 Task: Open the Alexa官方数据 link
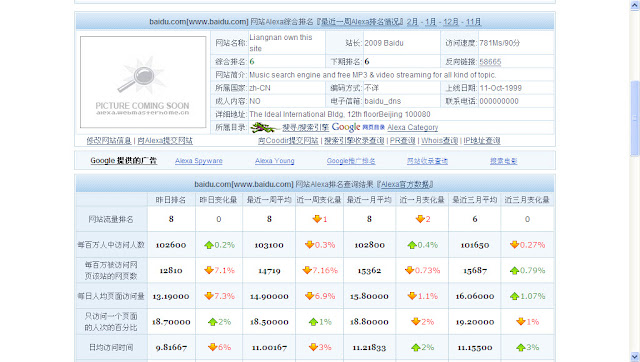pos(406,184)
